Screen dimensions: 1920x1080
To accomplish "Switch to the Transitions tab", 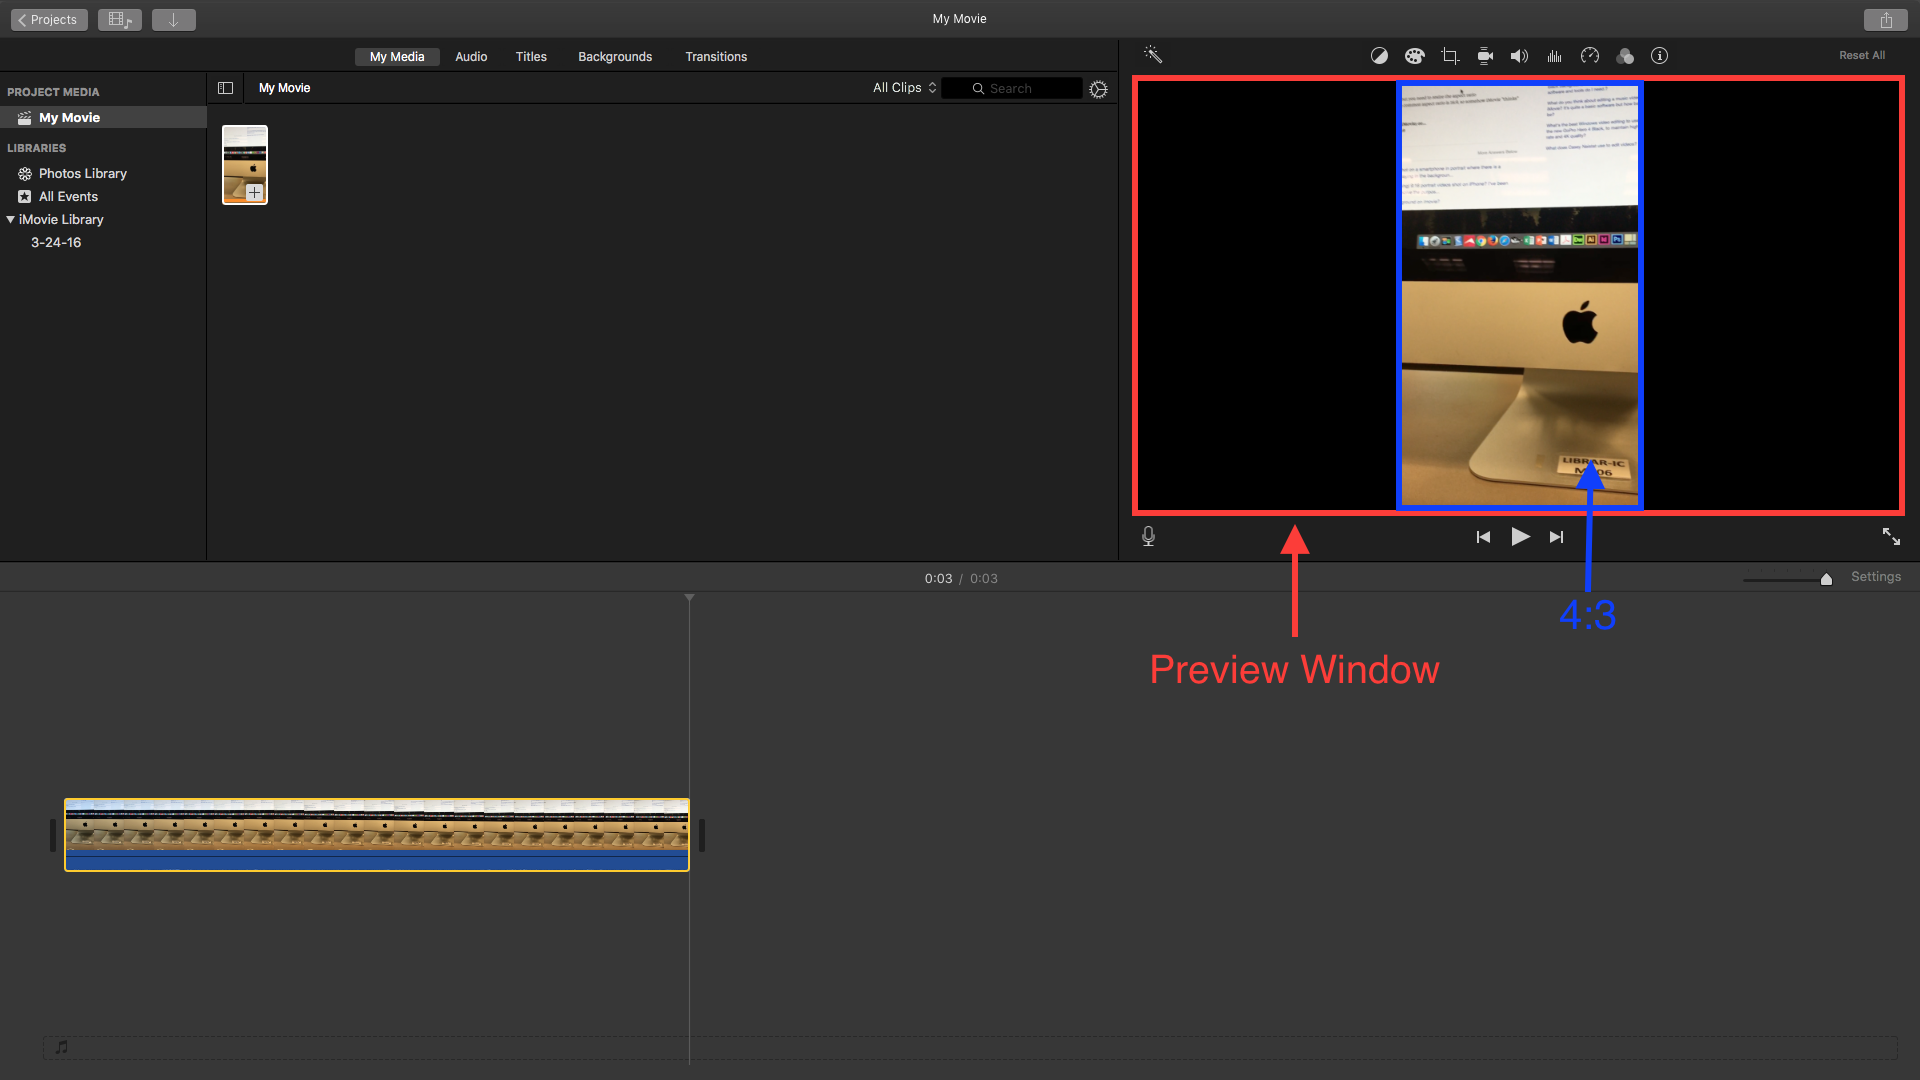I will [716, 57].
